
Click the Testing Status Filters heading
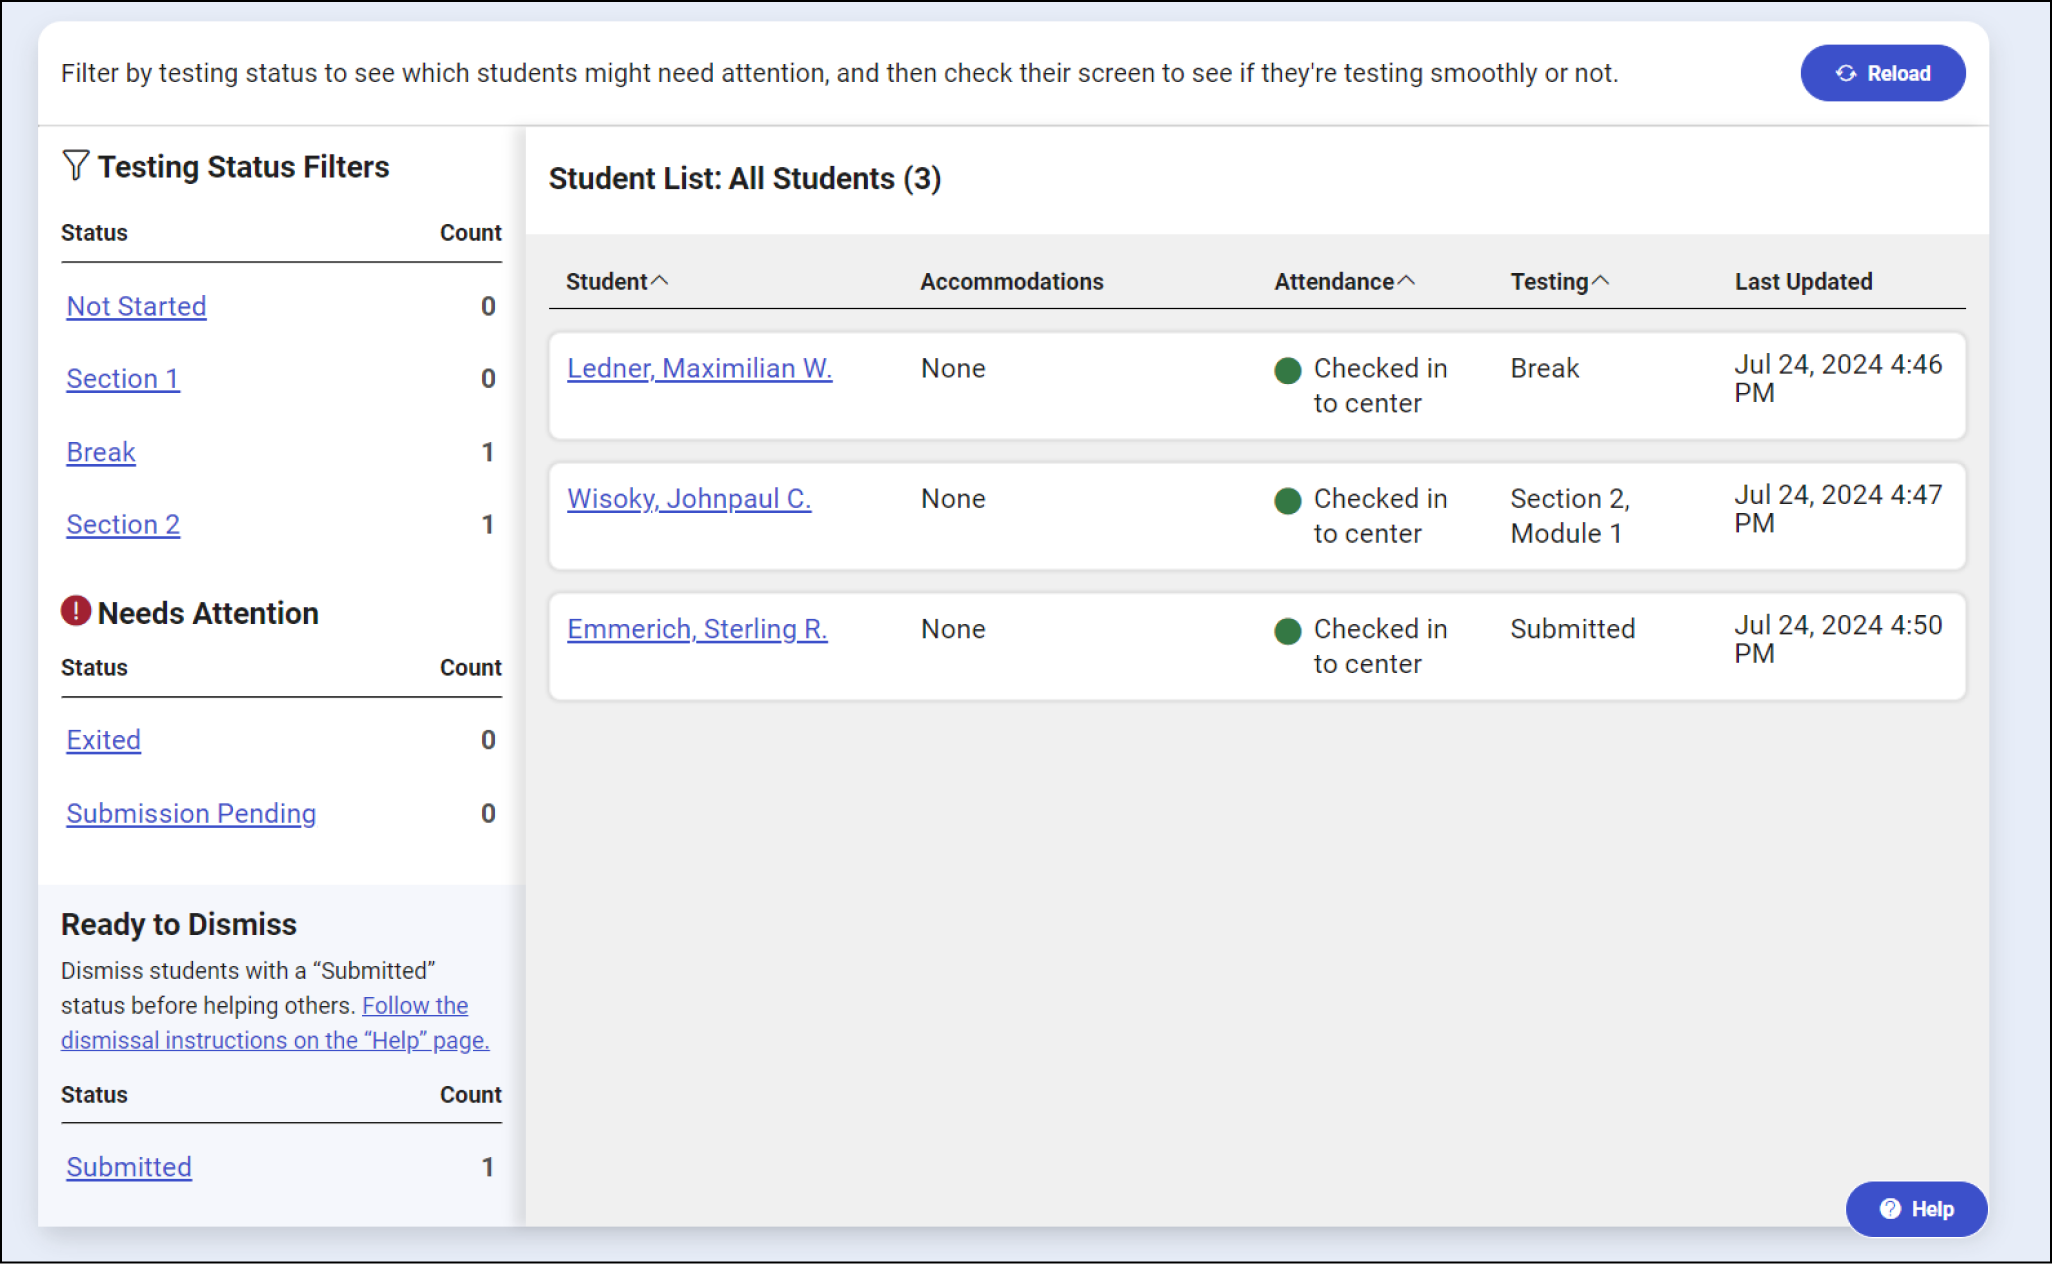pyautogui.click(x=243, y=166)
